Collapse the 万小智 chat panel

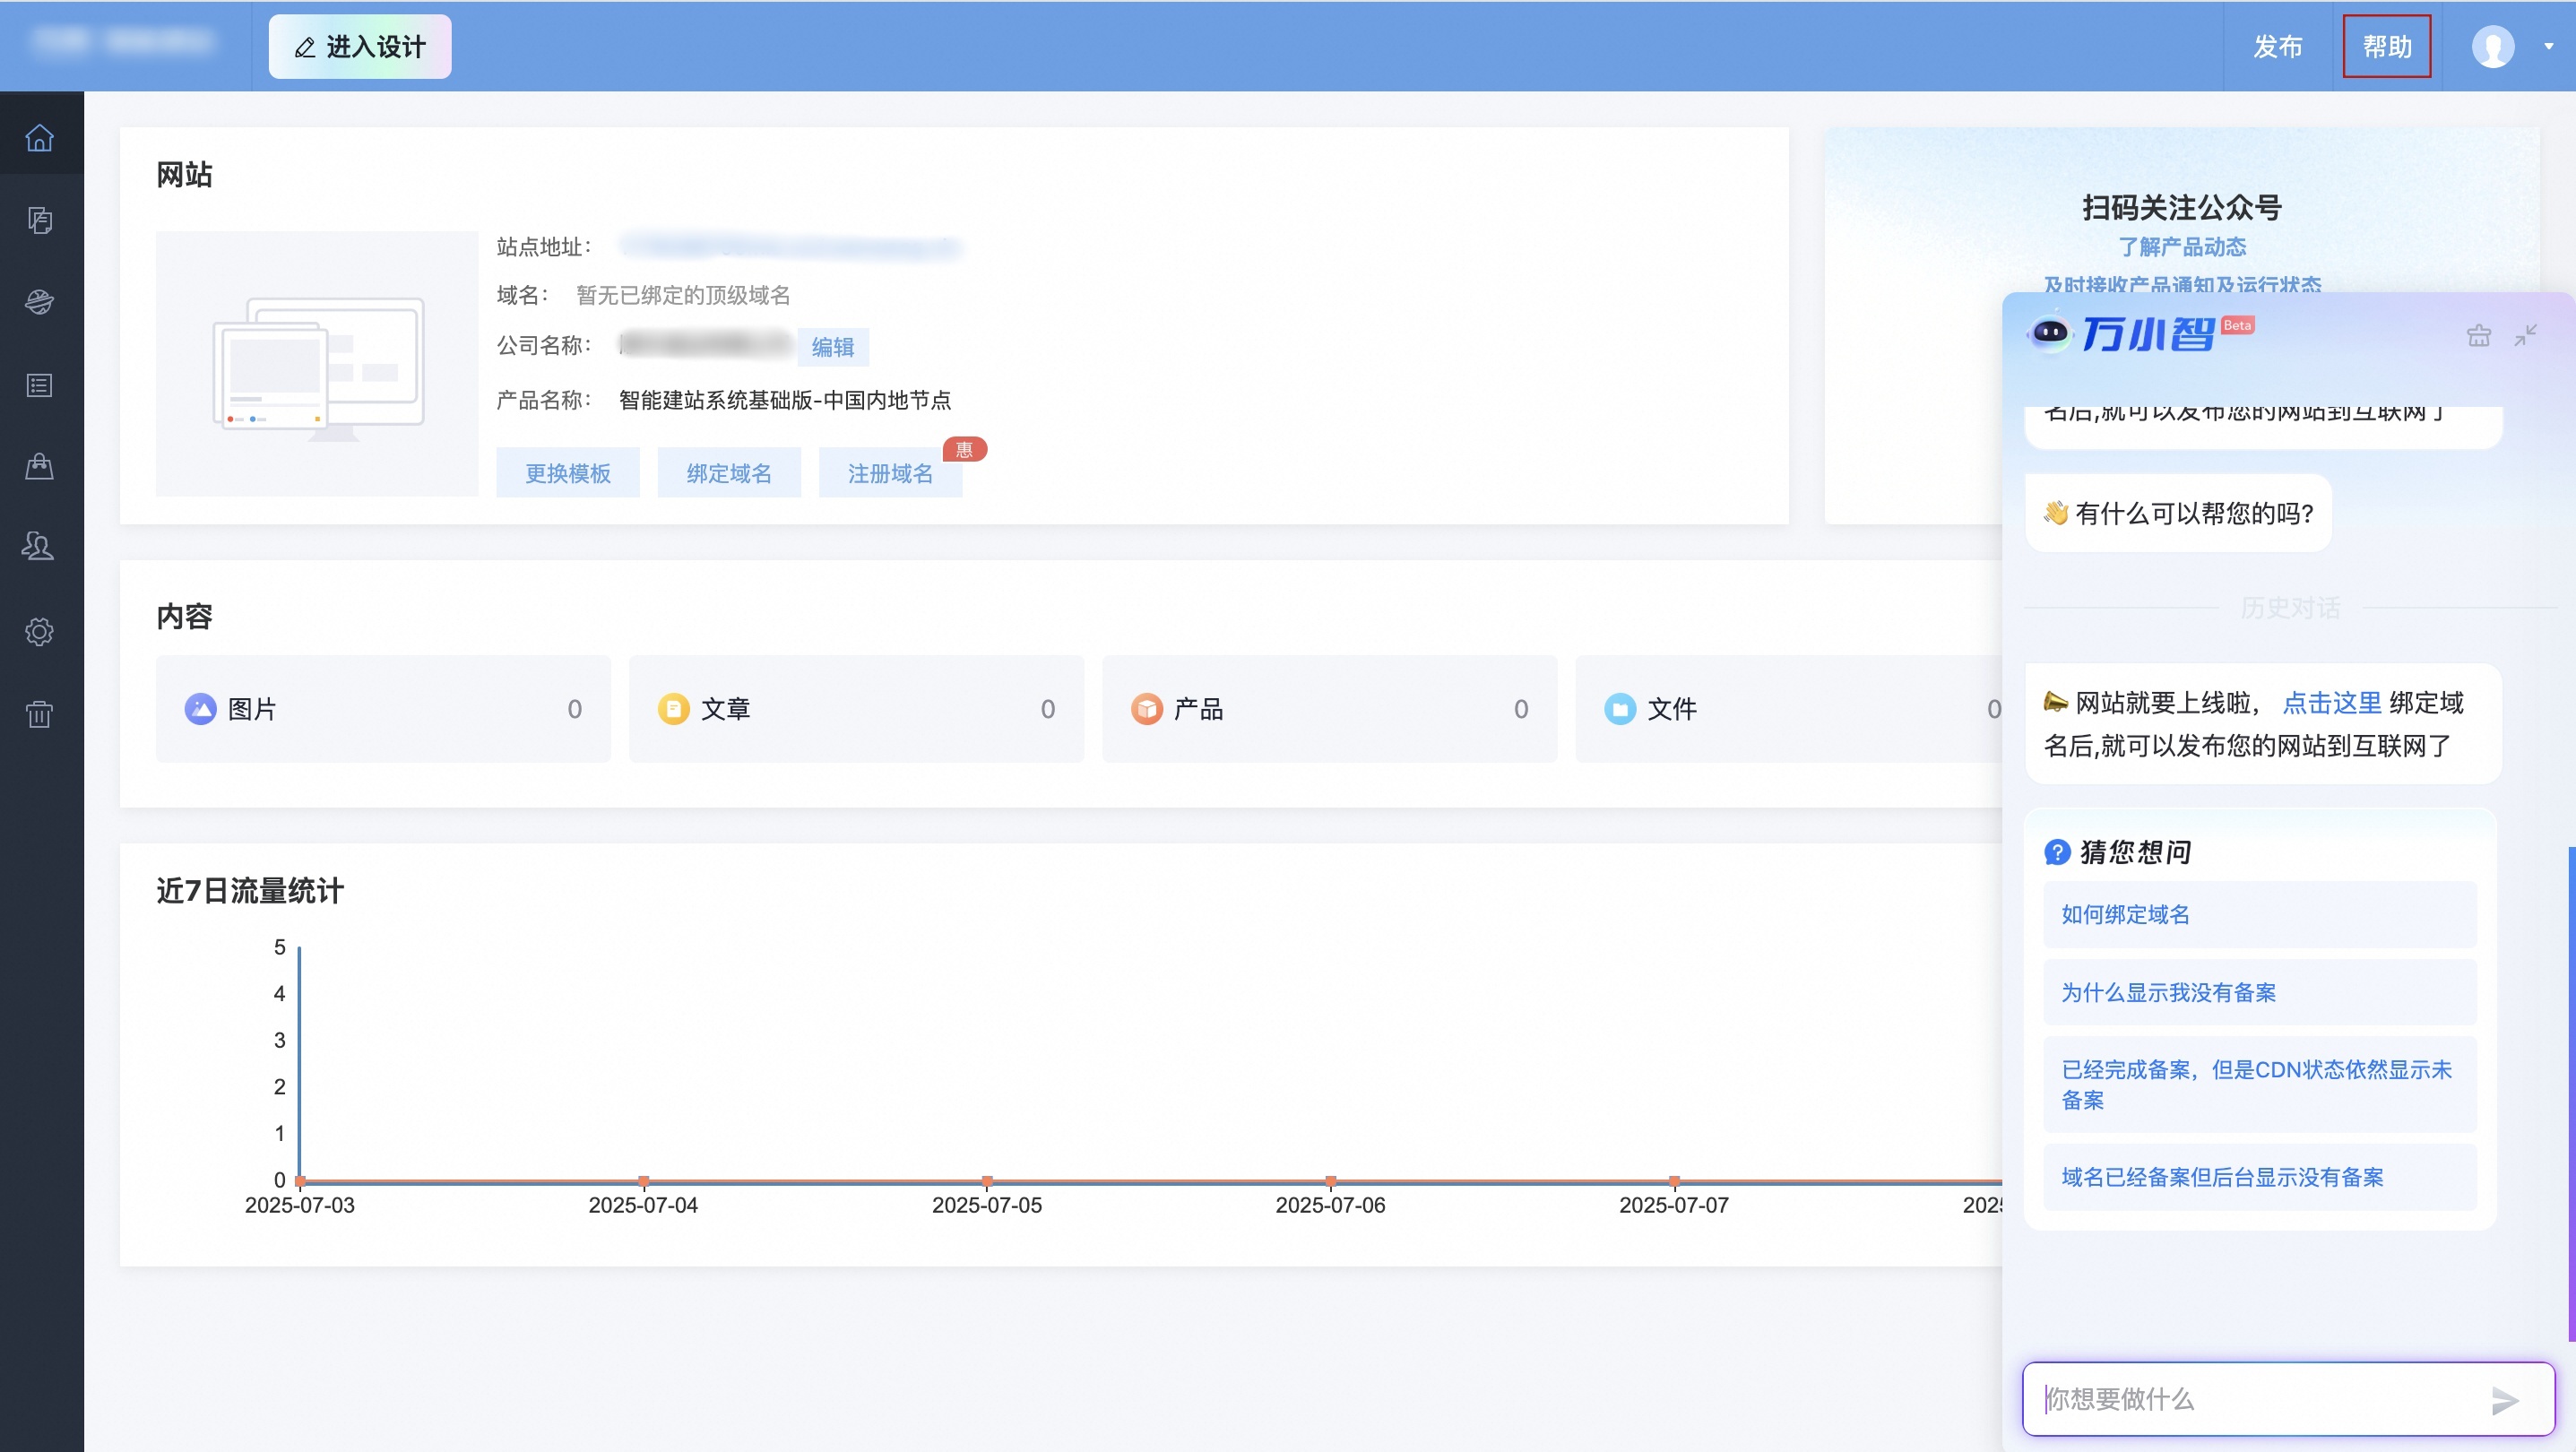pos(2526,336)
